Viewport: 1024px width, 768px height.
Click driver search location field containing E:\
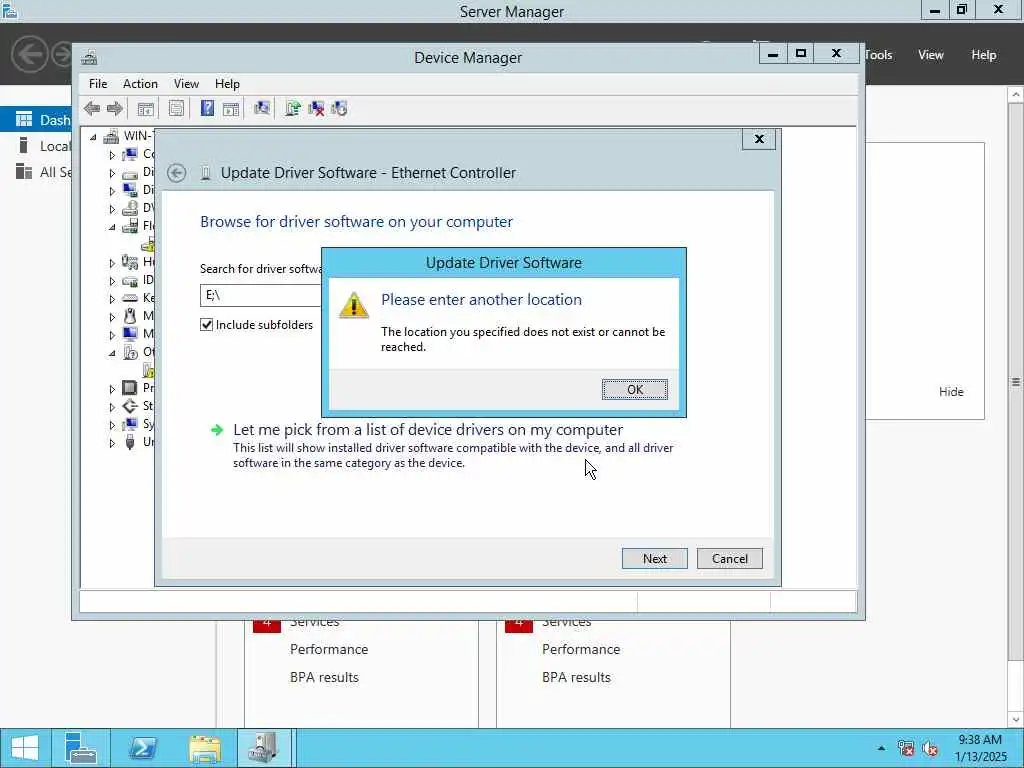(x=261, y=295)
